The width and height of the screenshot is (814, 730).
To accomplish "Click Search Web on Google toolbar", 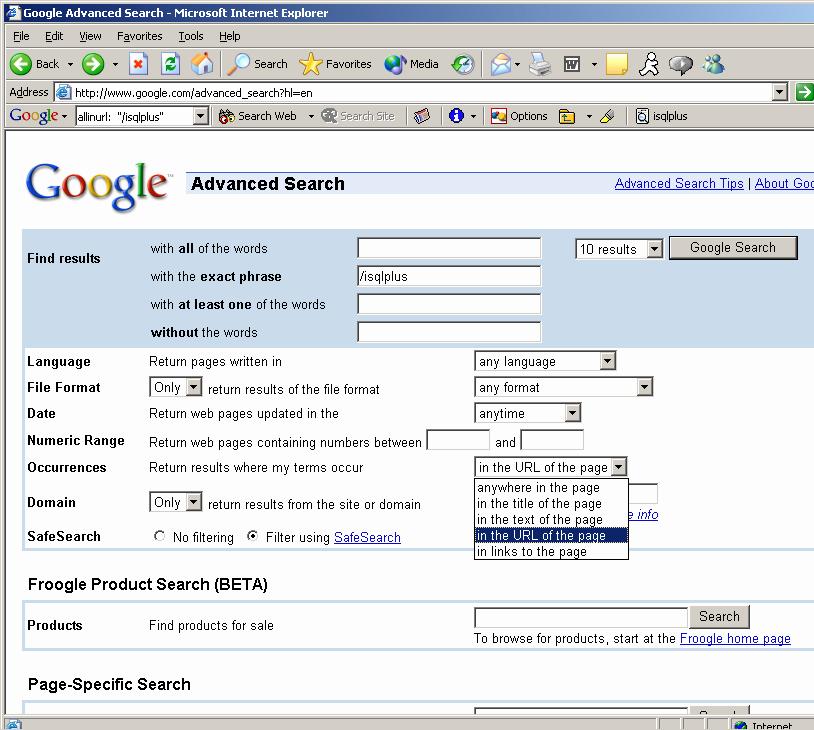I will (257, 116).
